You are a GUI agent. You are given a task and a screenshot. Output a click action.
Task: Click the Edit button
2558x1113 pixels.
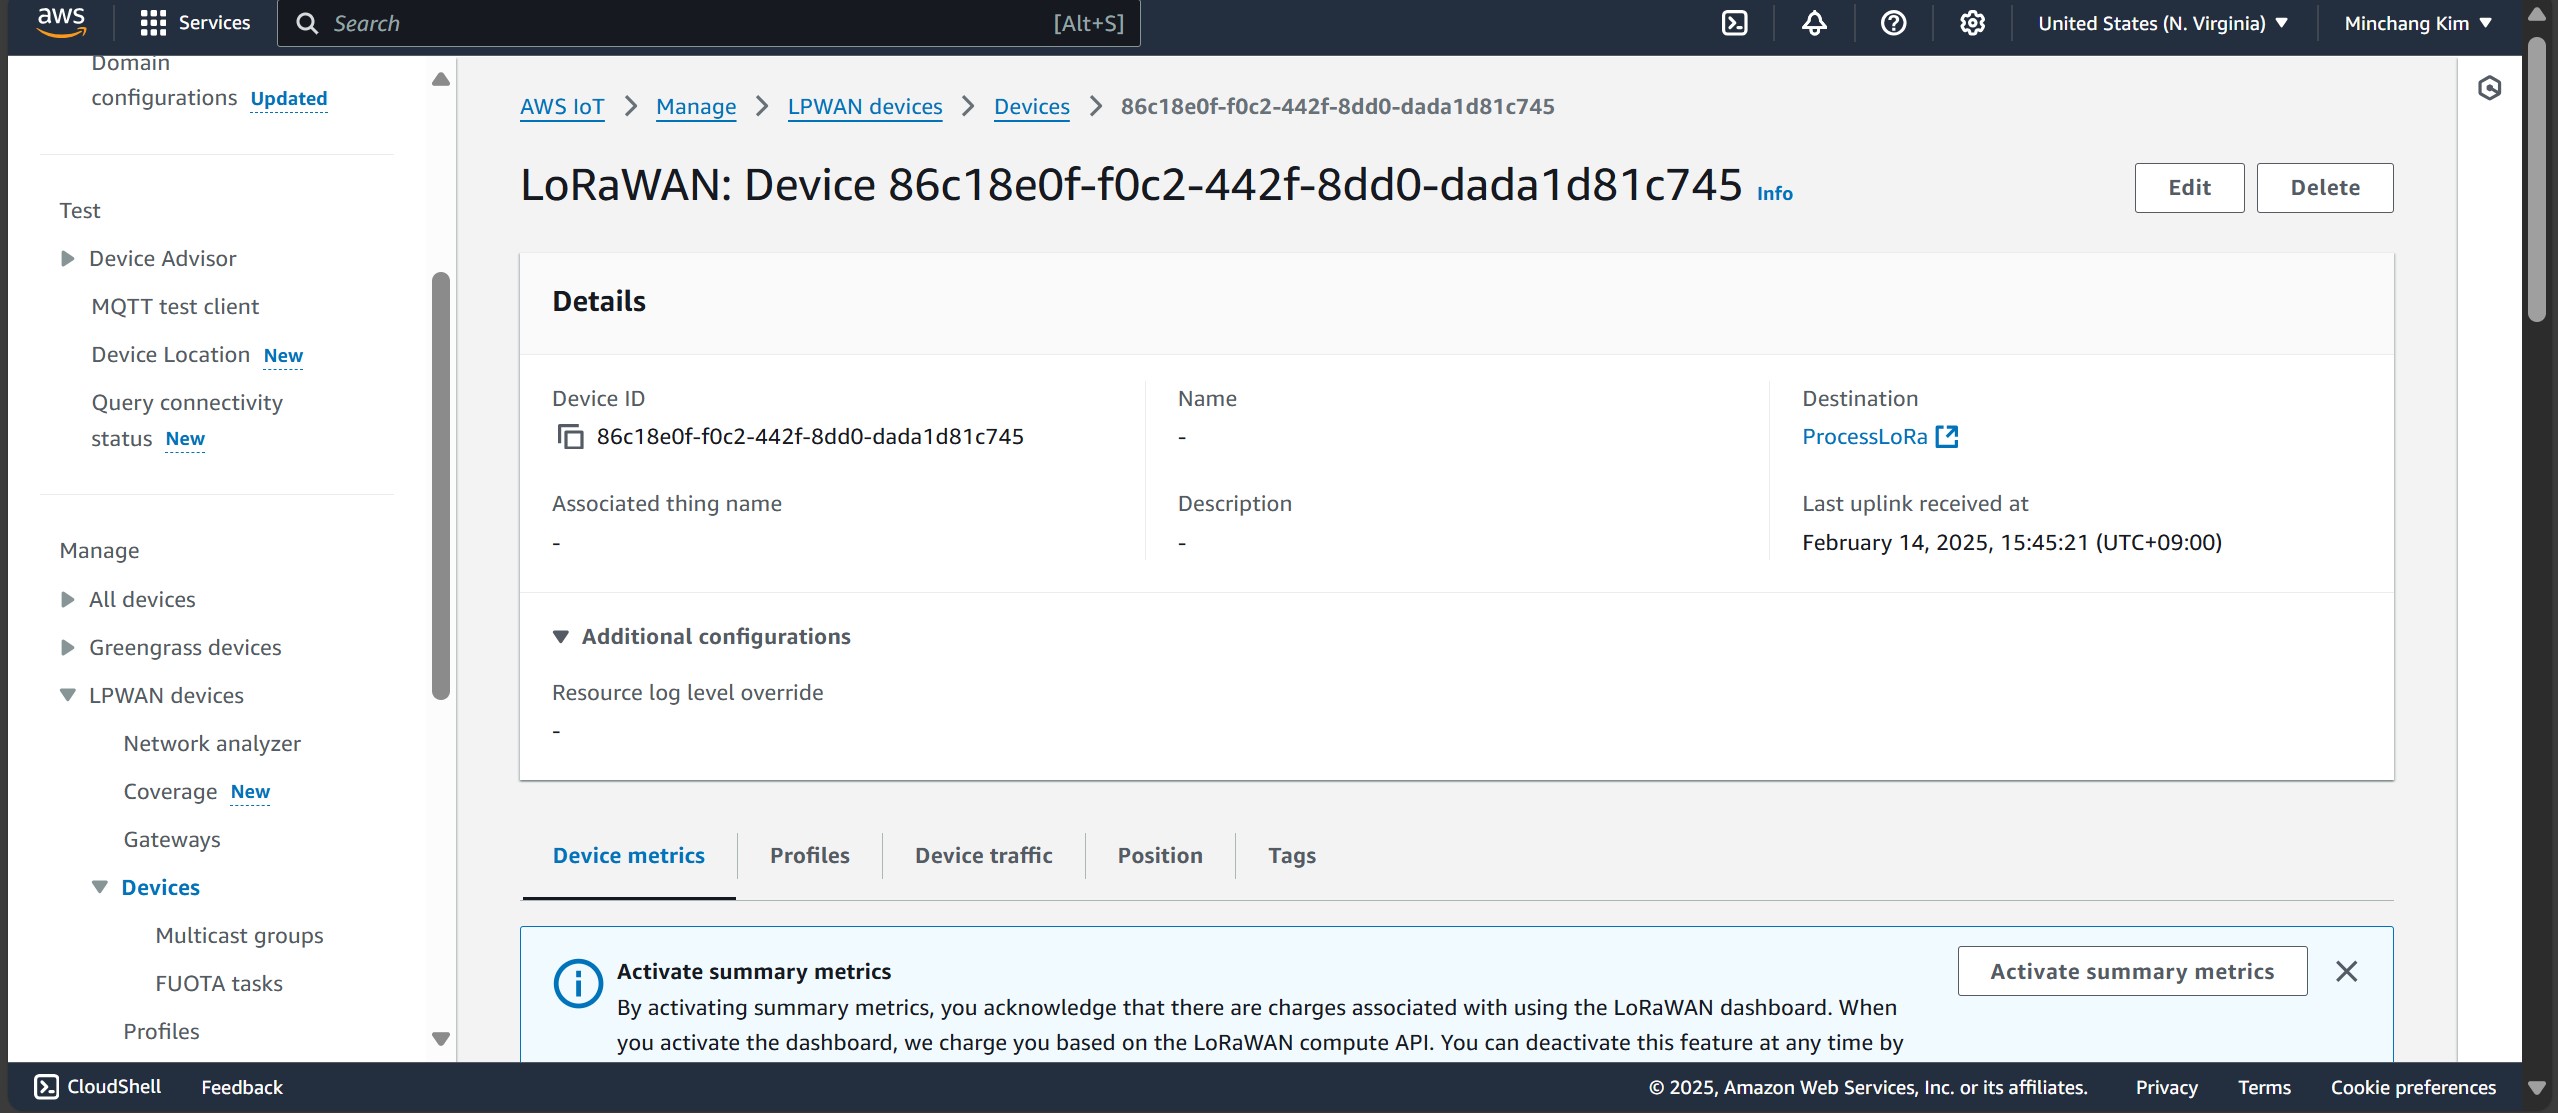(x=2189, y=188)
